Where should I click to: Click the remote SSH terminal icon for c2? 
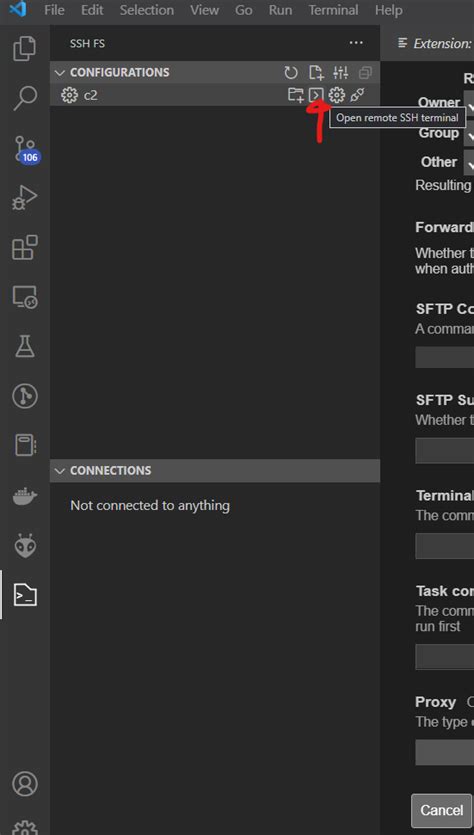(x=316, y=95)
